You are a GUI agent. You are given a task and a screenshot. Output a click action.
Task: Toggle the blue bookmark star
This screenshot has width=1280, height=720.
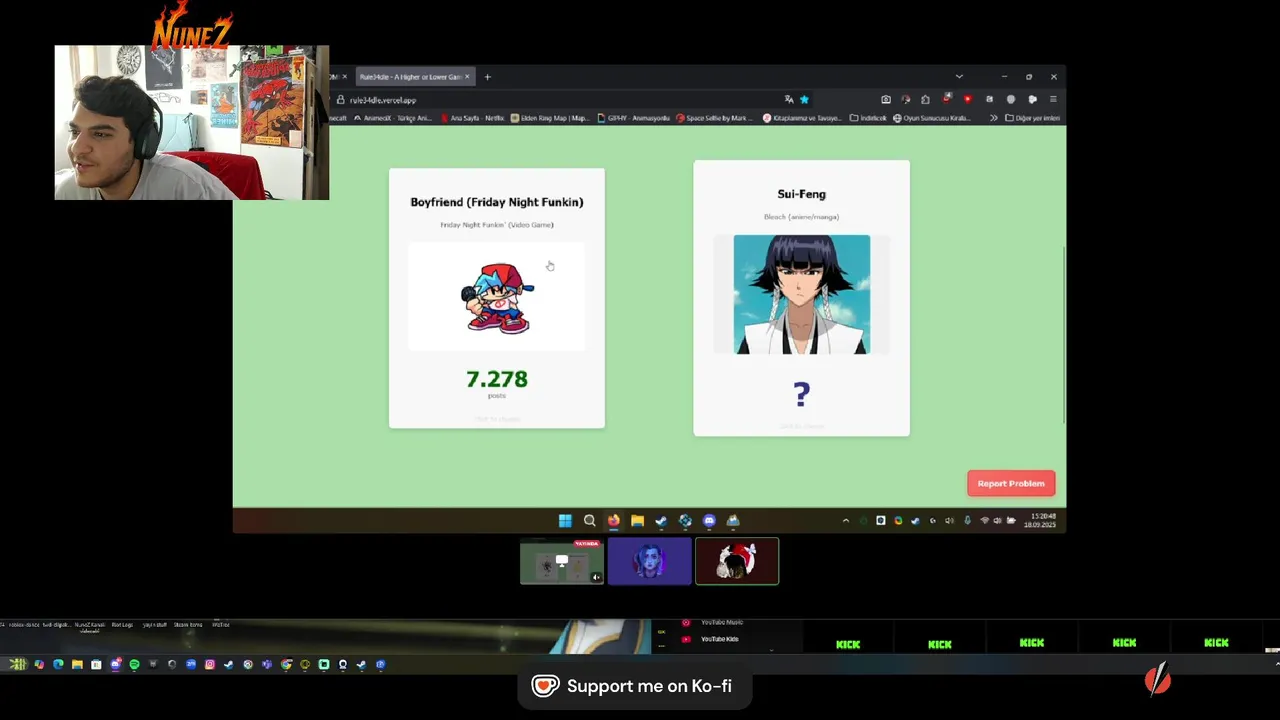804,100
